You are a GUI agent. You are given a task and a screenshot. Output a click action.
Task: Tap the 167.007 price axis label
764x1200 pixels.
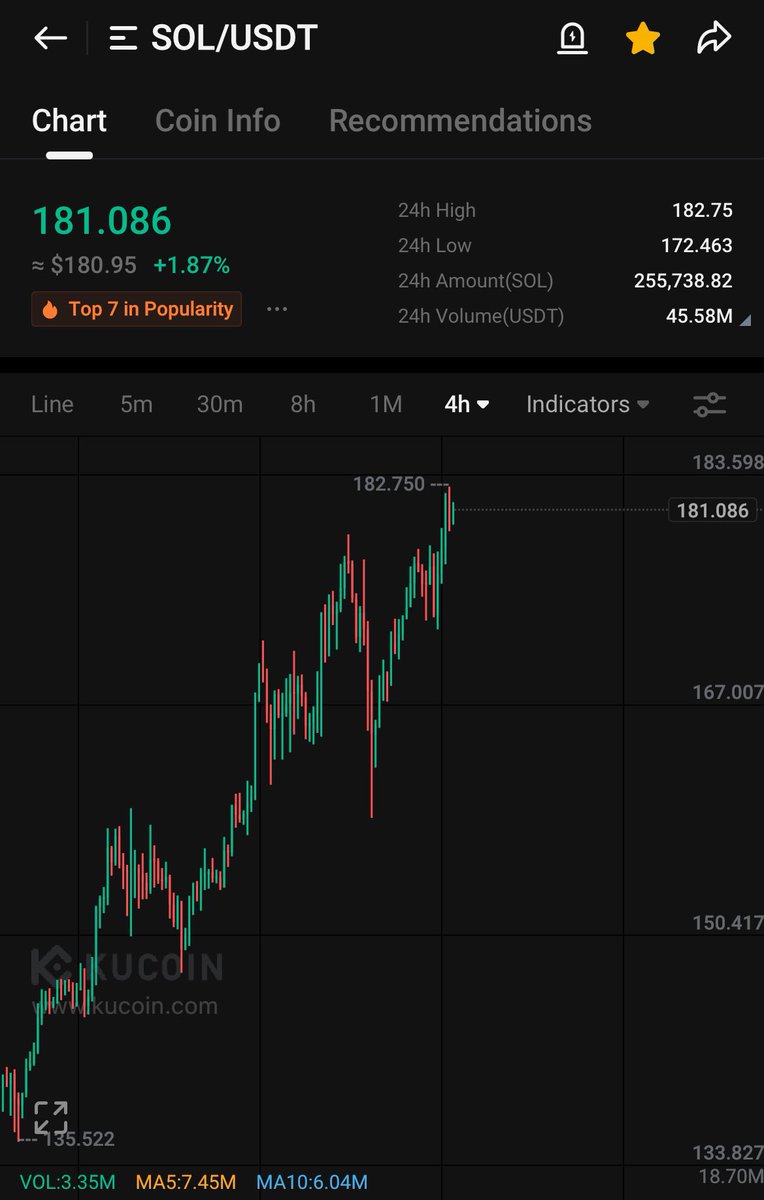(x=728, y=692)
